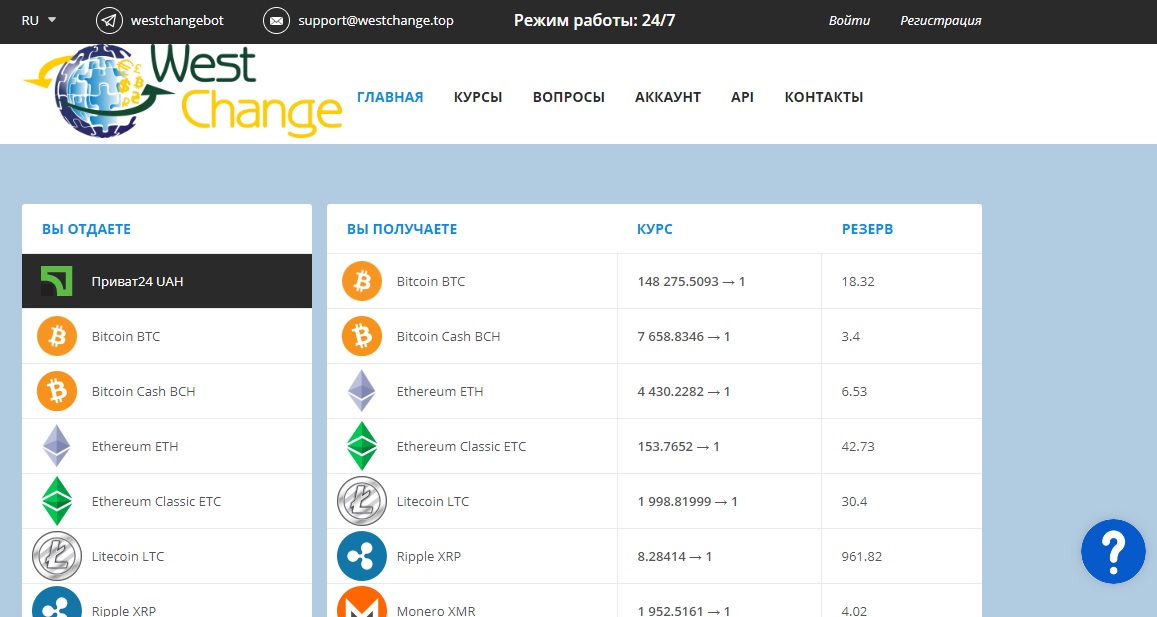Viewport: 1157px width, 617px height.
Task: Click Ethereum Classic ETC icon in receive list
Action: [362, 447]
